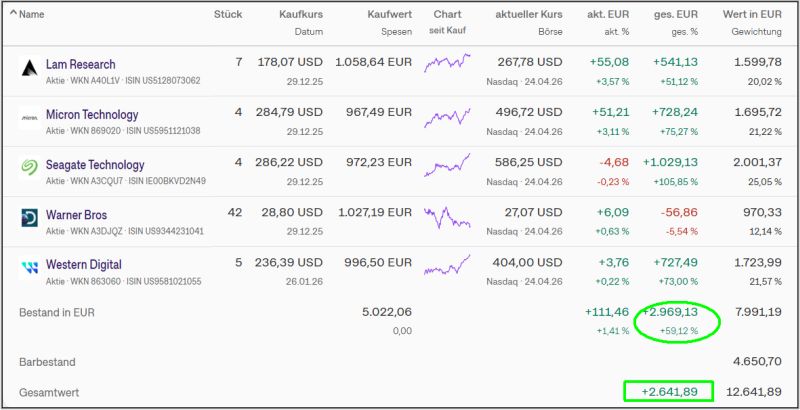800x410 pixels.
Task: Click the Stück column header
Action: (228, 15)
